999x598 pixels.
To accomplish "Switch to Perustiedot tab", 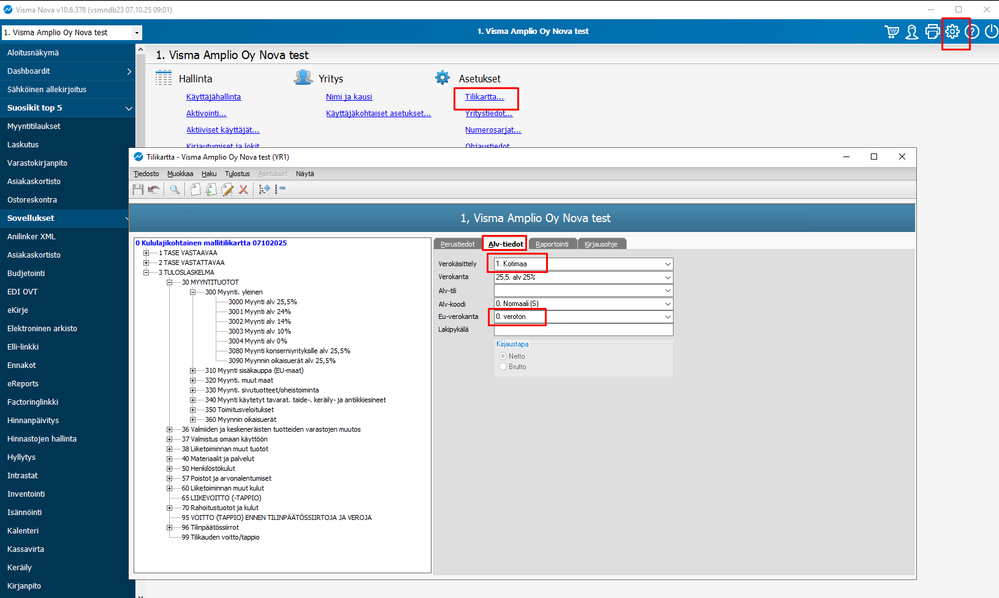I will tap(457, 244).
